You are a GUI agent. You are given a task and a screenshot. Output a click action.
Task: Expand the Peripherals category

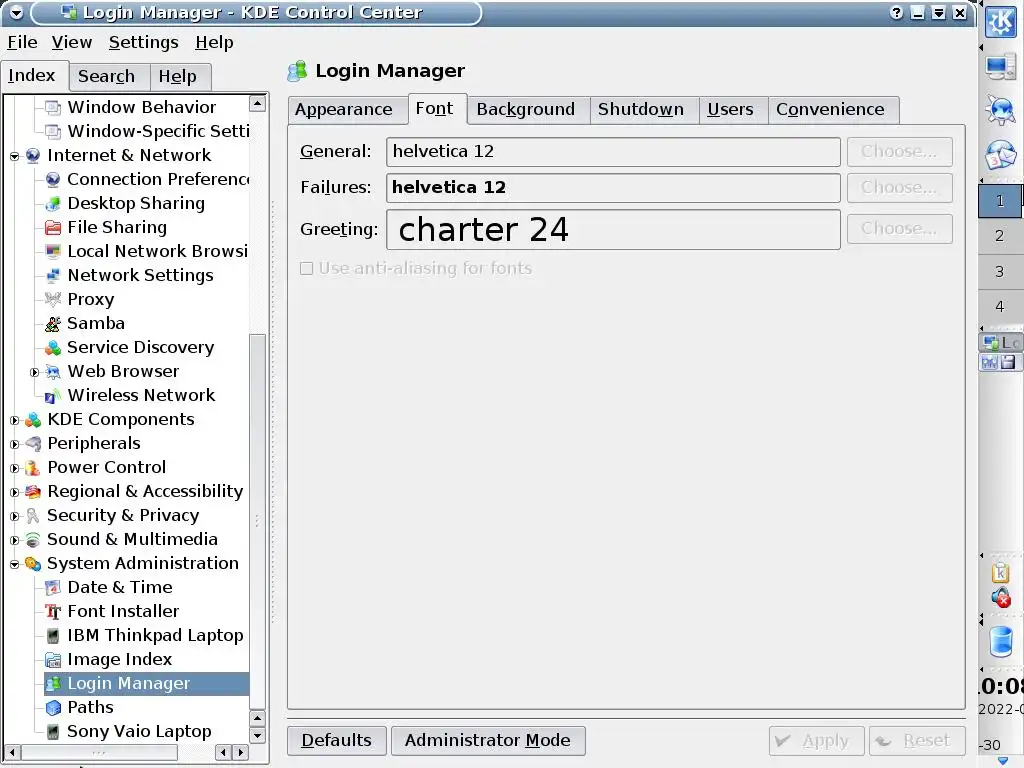tap(14, 444)
